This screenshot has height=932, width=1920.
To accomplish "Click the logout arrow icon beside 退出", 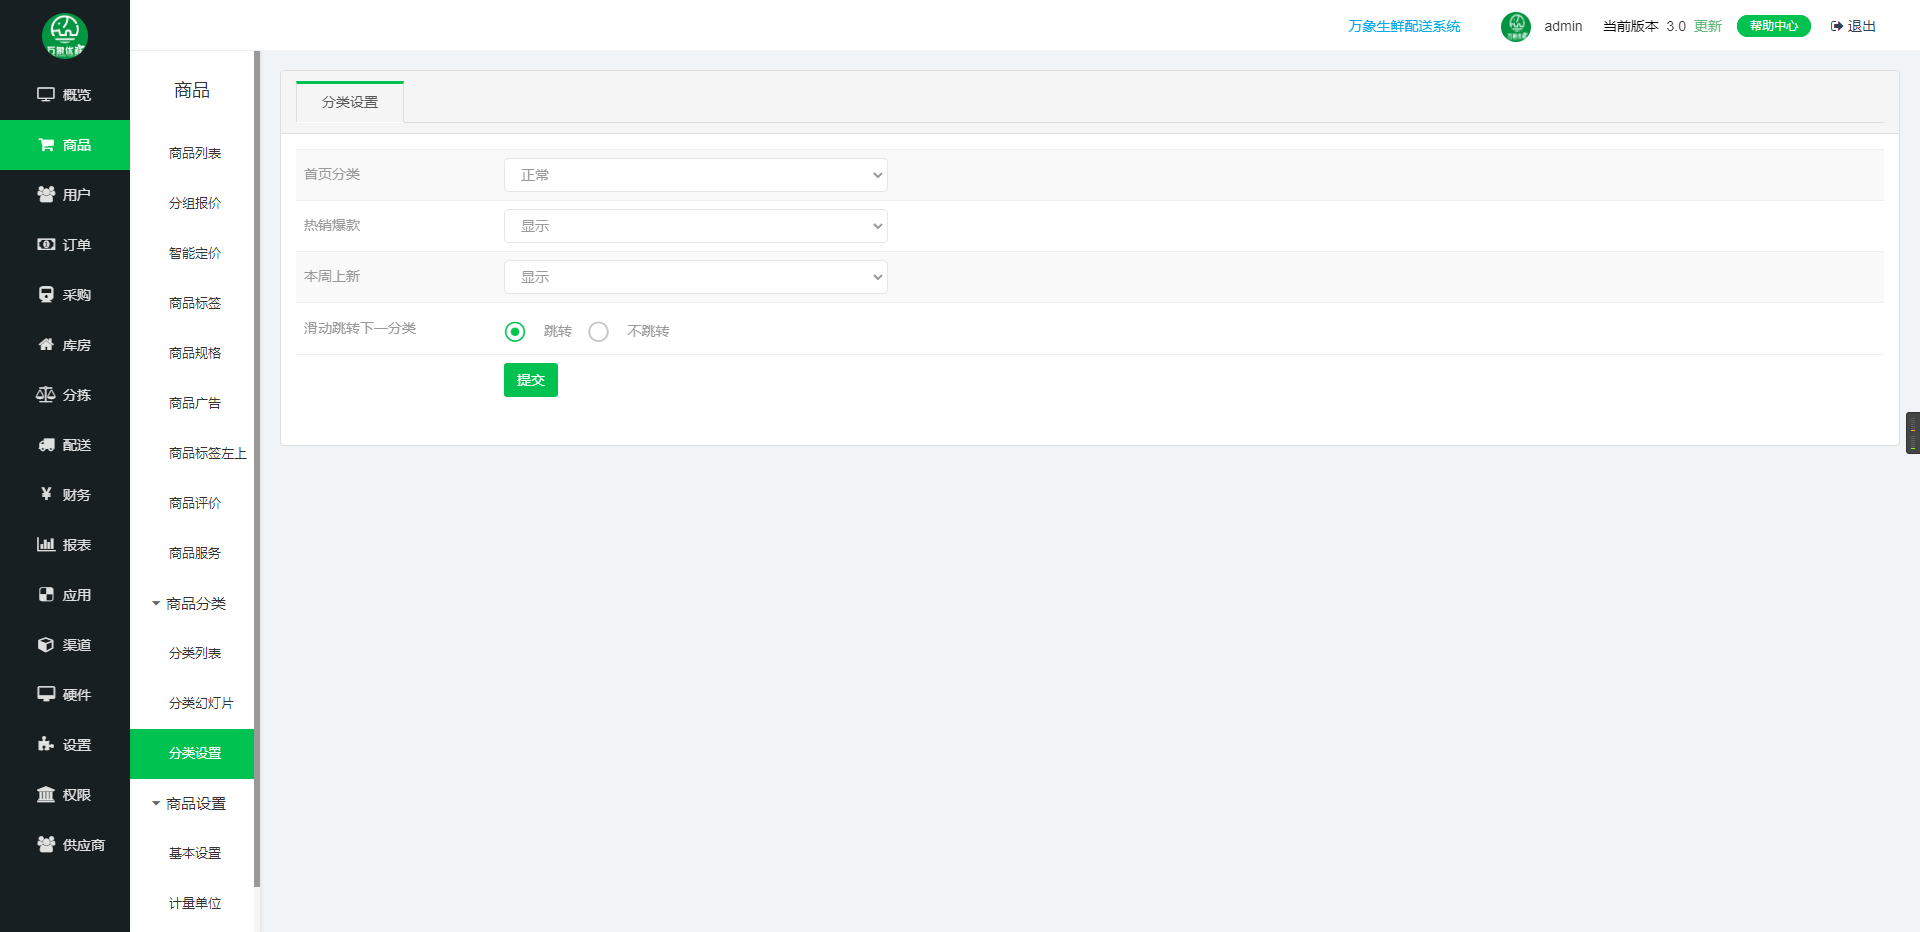I will (1837, 26).
